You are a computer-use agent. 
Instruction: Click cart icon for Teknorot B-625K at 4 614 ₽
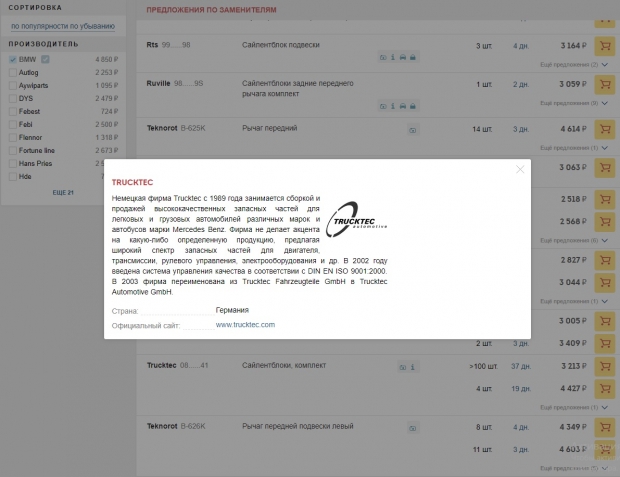[x=604, y=129]
